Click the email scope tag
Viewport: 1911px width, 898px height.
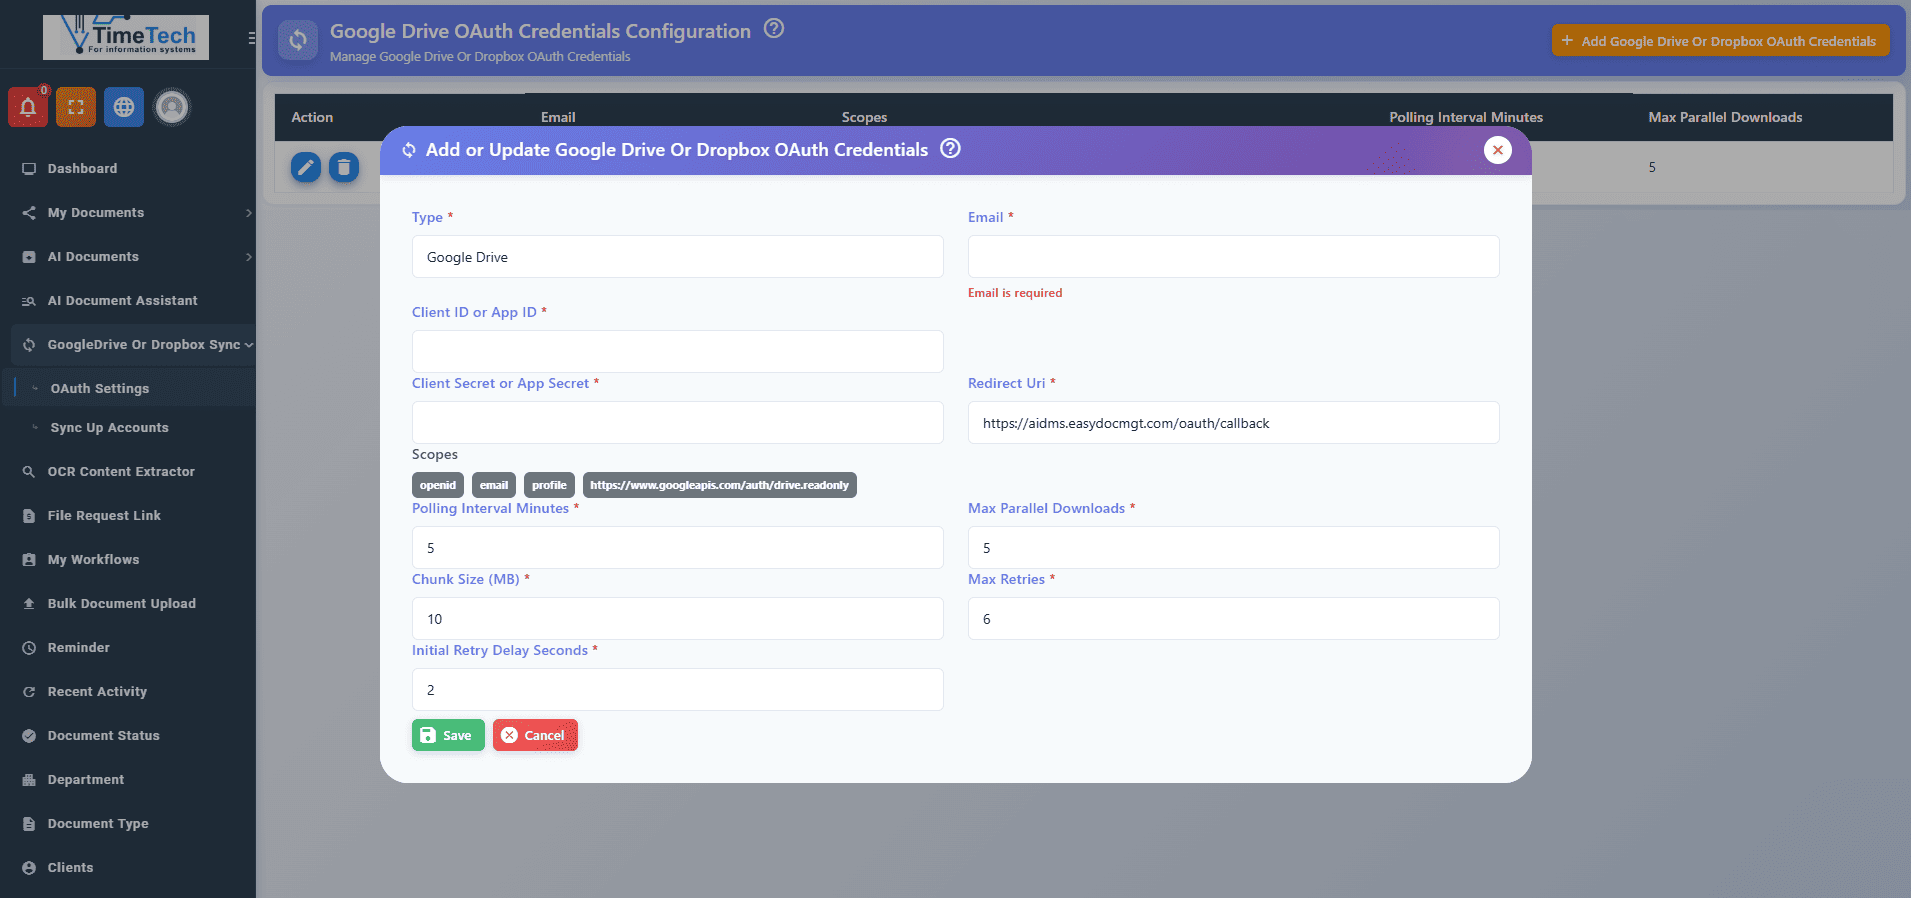point(494,485)
